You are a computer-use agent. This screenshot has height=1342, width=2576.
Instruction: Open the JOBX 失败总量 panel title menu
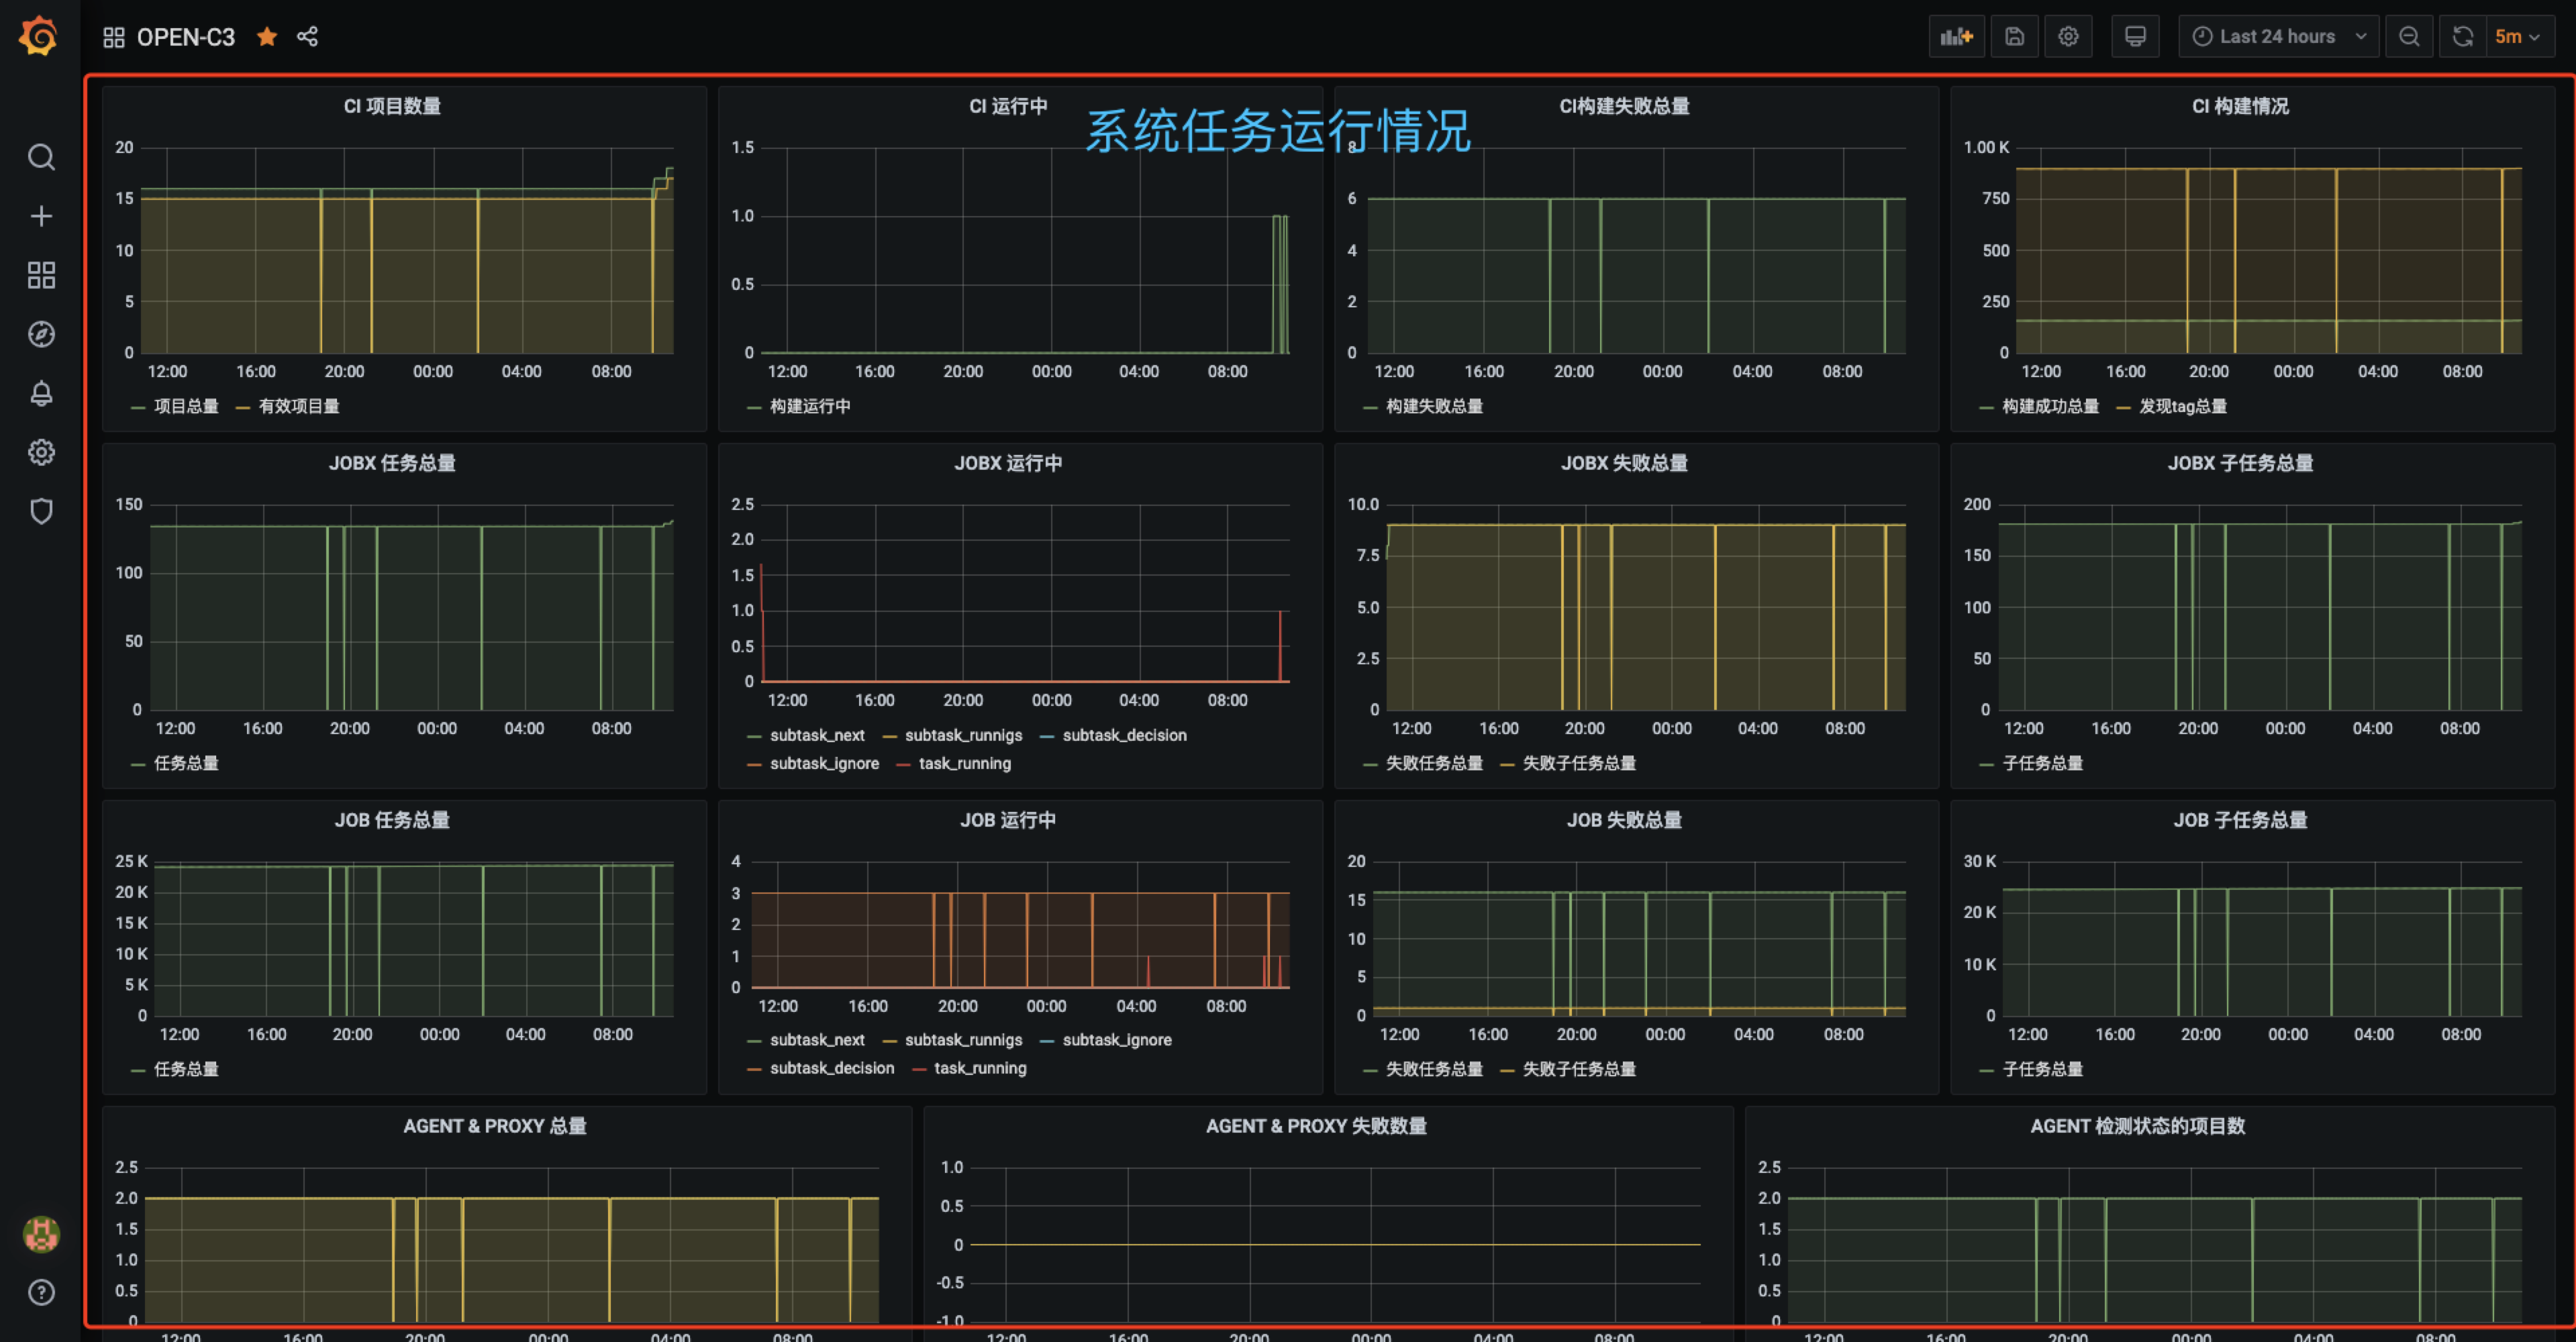click(1624, 463)
